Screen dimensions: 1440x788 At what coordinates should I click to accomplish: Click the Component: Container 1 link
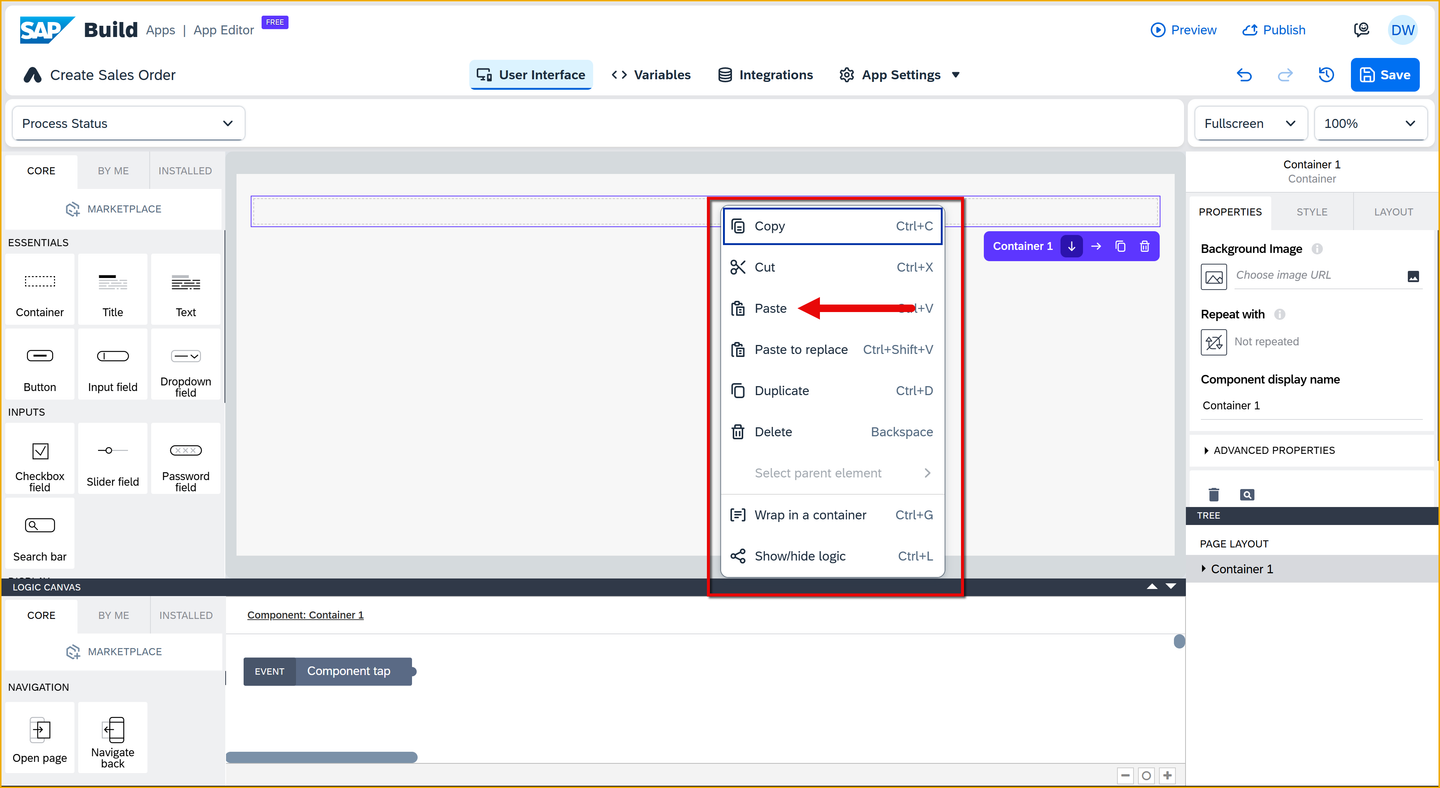305,615
